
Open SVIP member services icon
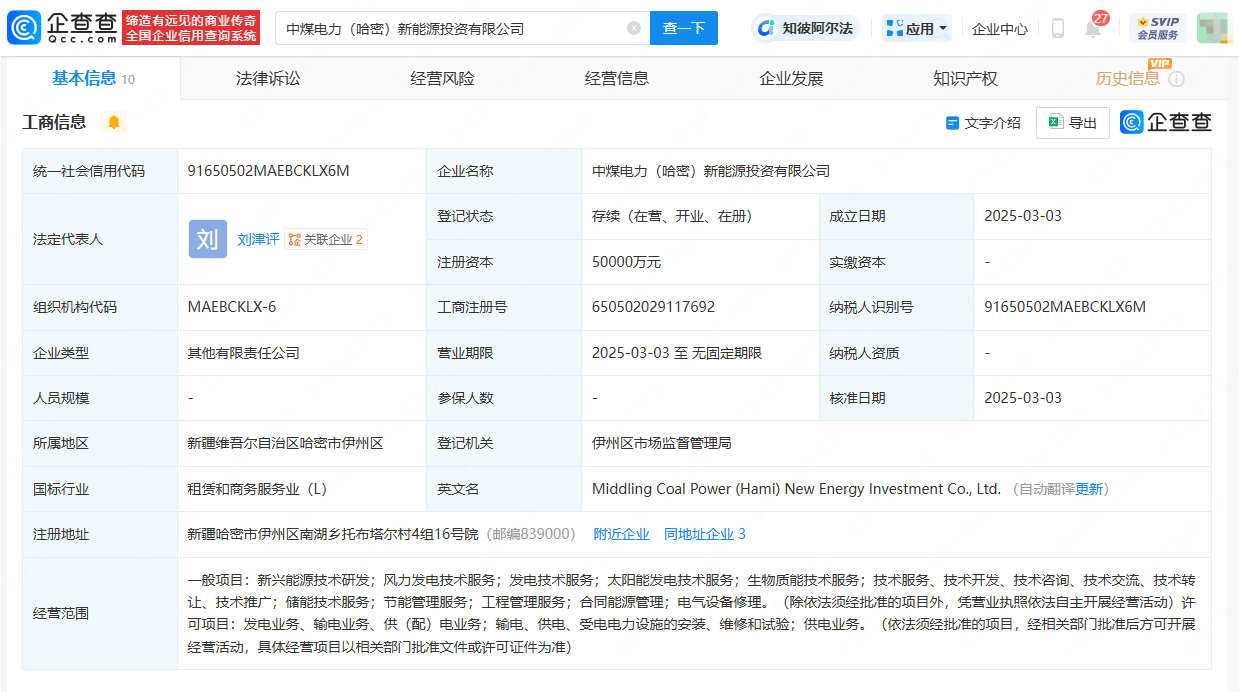pos(1158,28)
